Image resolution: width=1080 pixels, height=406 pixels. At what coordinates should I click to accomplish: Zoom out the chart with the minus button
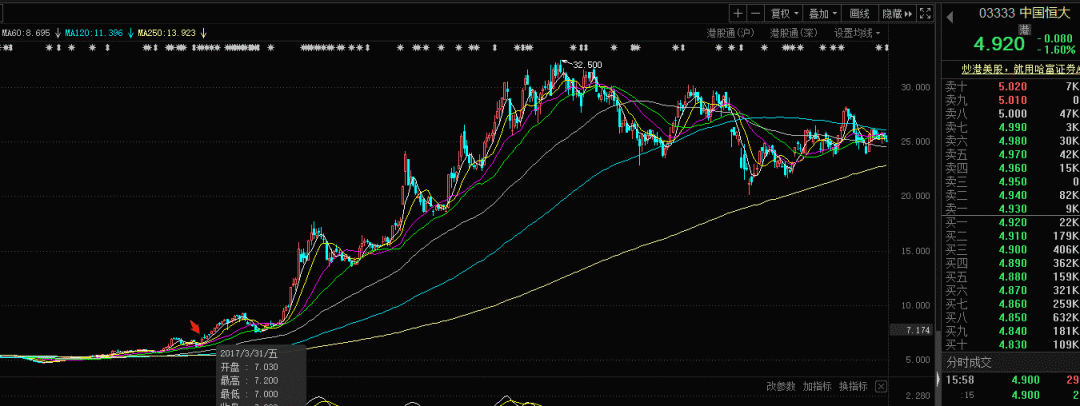point(756,13)
